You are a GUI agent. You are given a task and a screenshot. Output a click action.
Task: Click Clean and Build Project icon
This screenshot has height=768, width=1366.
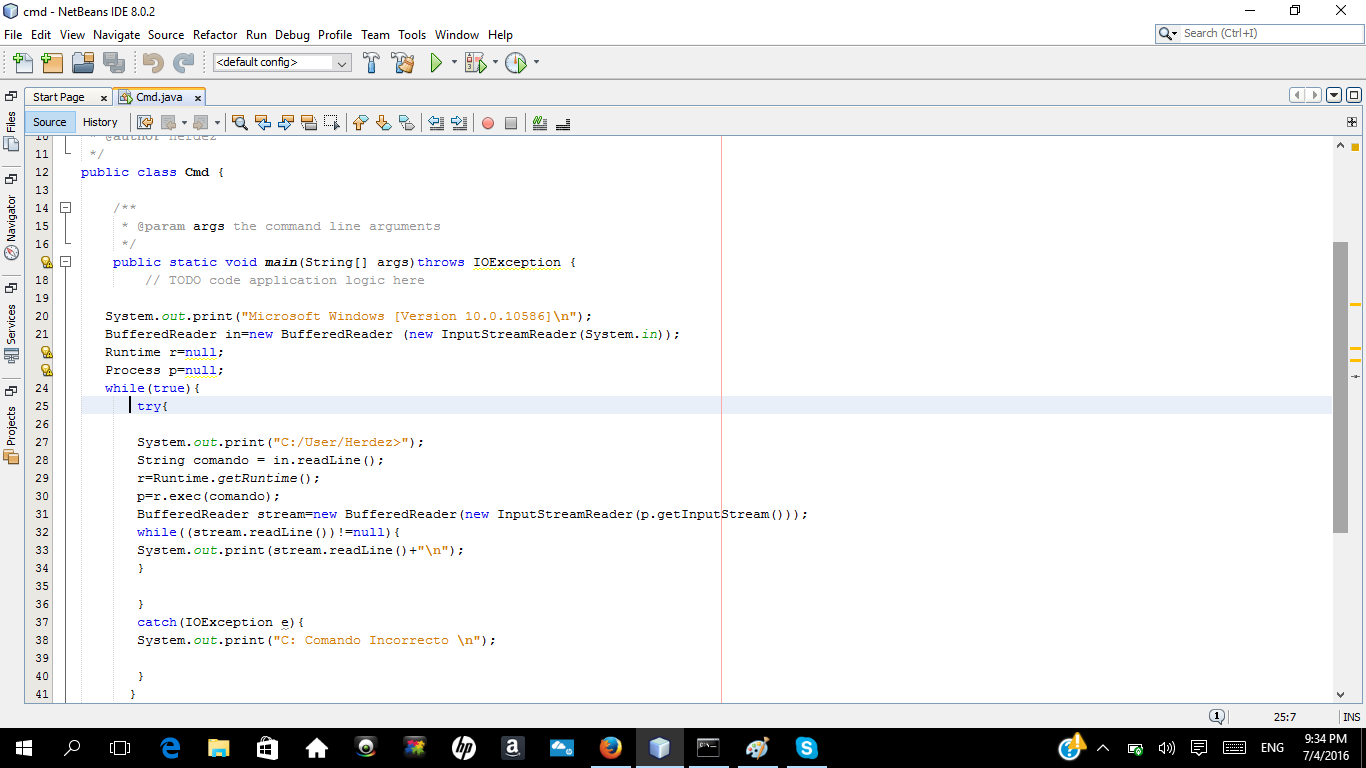[x=403, y=63]
